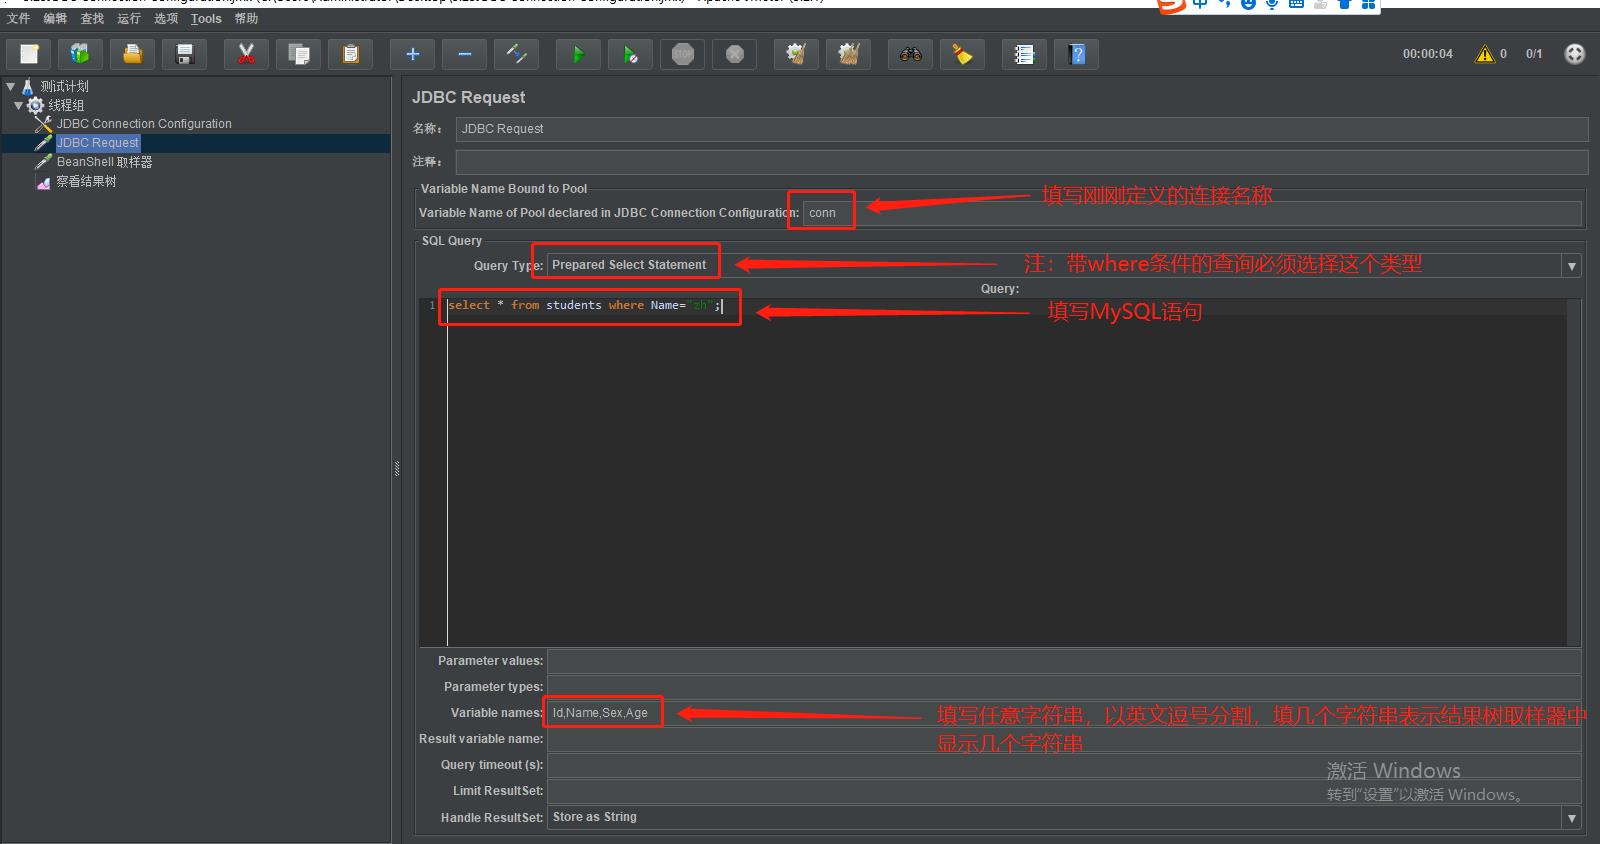Viewport: 1600px width, 844px height.
Task: Stop the running test
Action: click(x=682, y=54)
